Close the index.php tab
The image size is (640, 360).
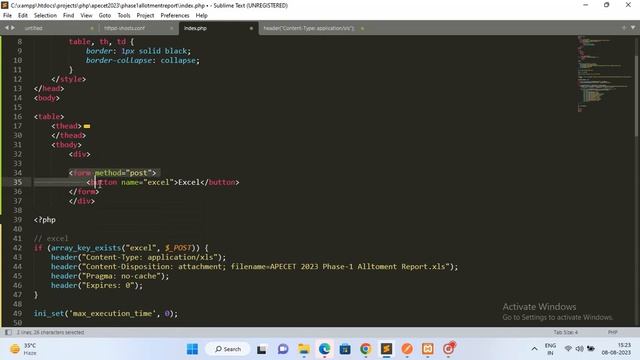251,28
